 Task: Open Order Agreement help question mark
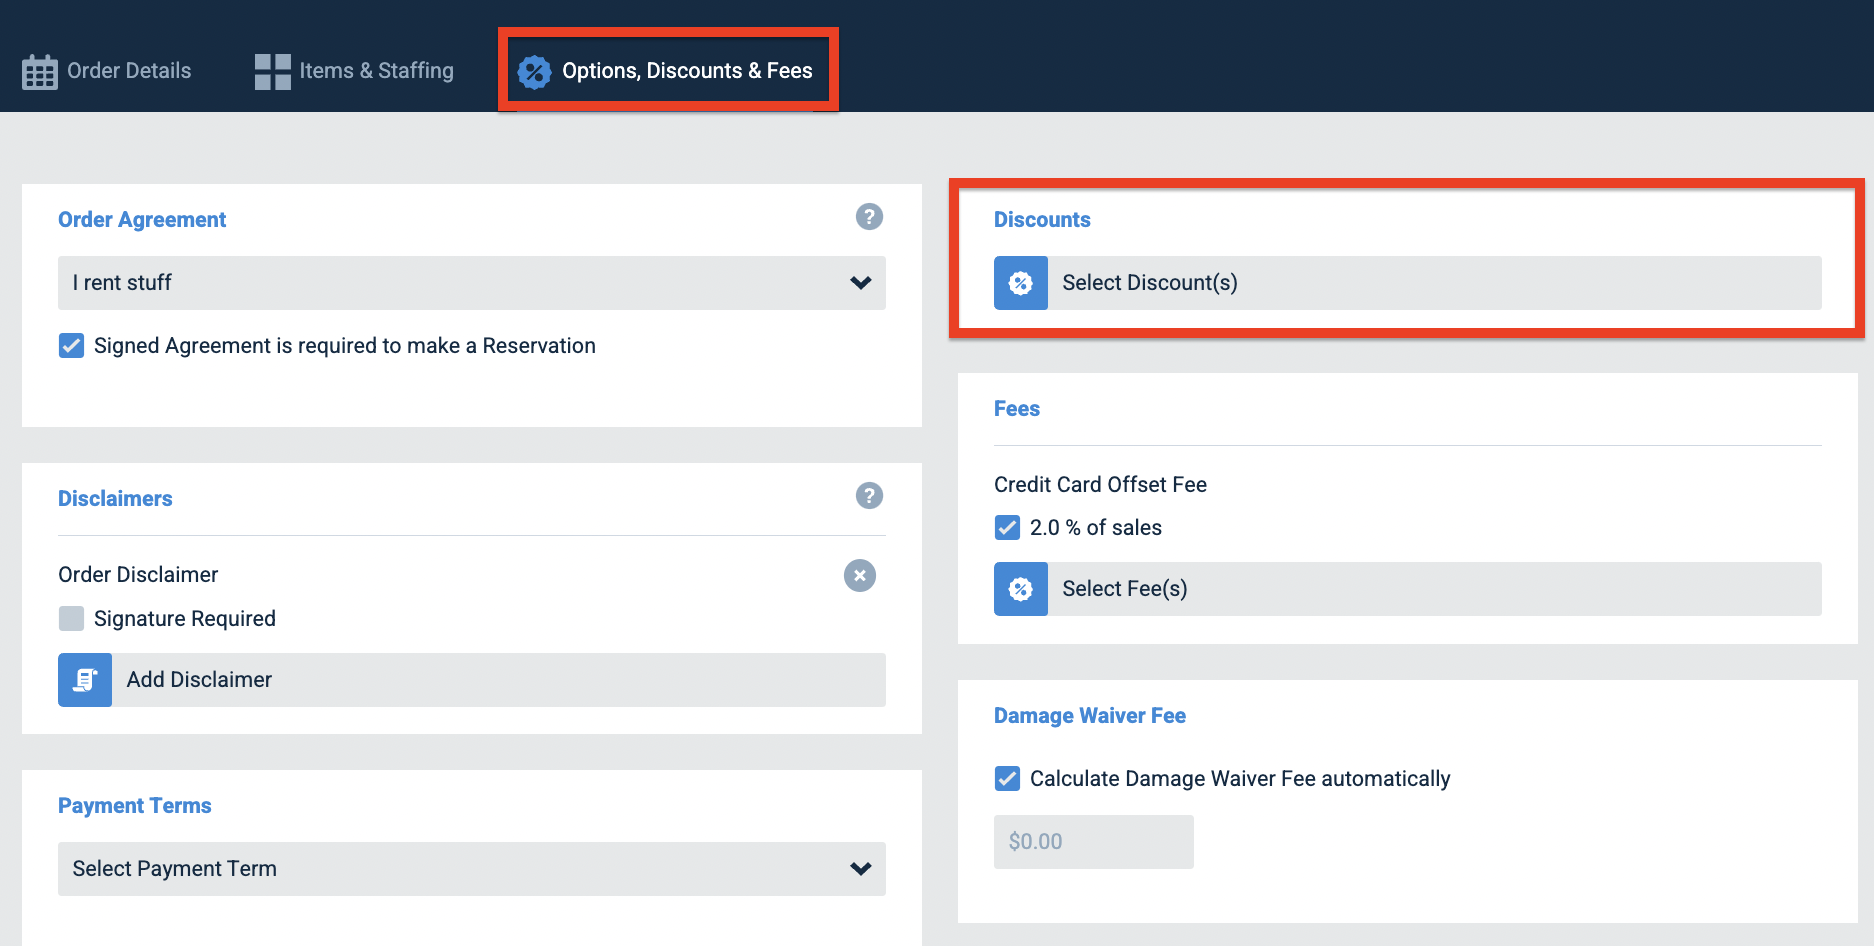869,217
